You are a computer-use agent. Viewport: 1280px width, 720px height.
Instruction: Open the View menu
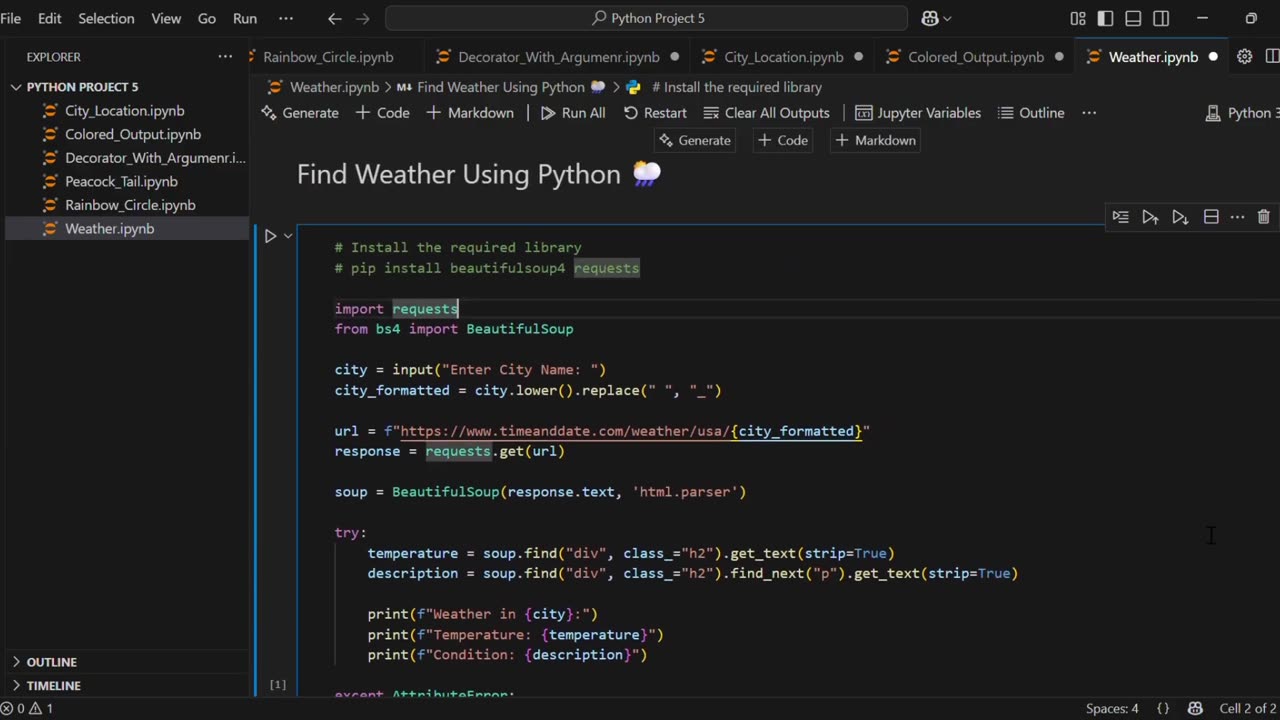(x=166, y=18)
